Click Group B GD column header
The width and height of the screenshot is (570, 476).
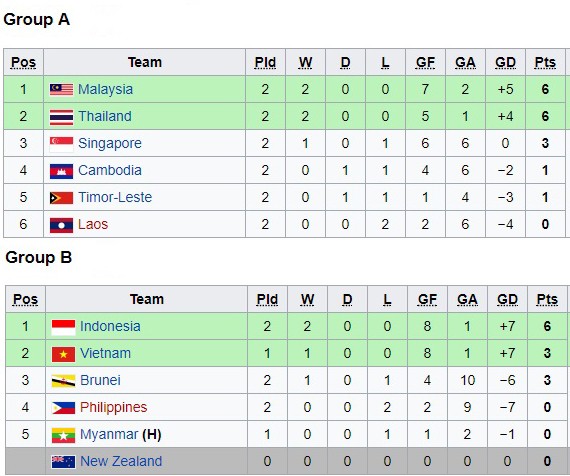(x=507, y=299)
